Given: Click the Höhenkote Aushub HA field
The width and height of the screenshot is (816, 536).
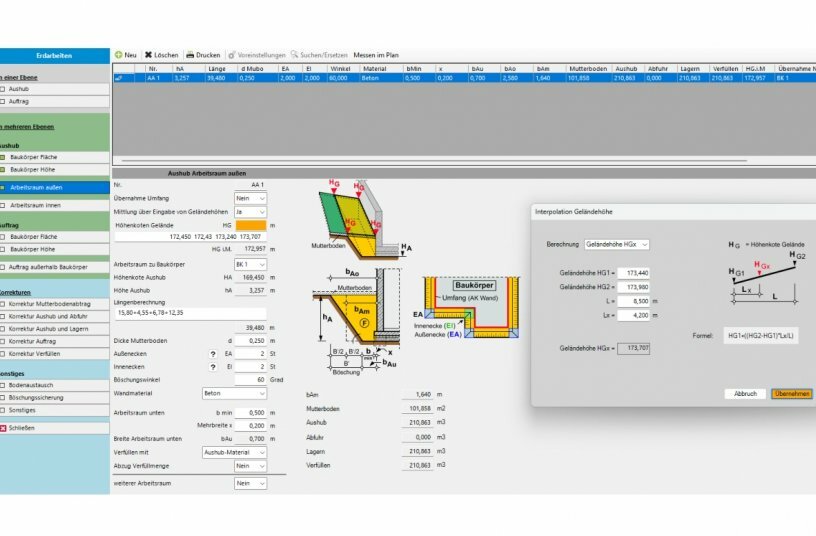Looking at the screenshot, I should 250,277.
